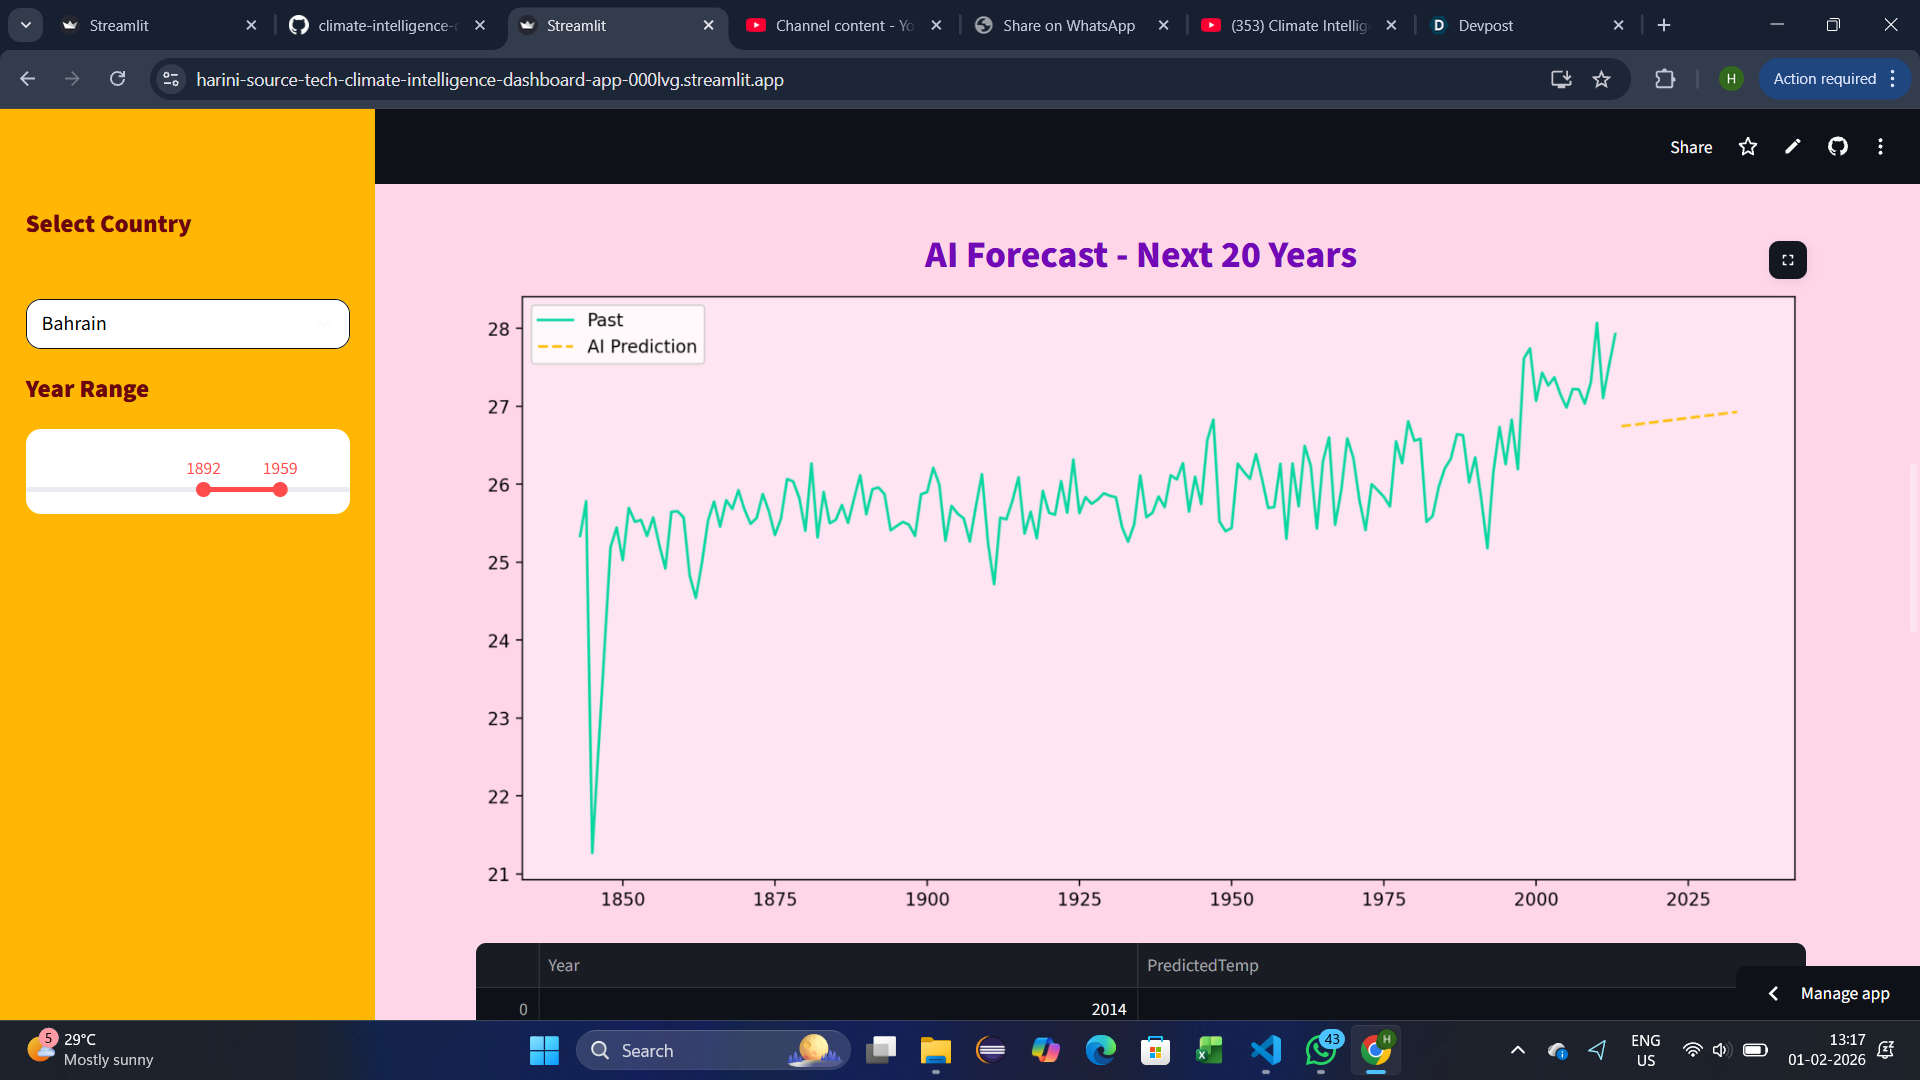Bookmark this page with star icon

click(x=1602, y=79)
